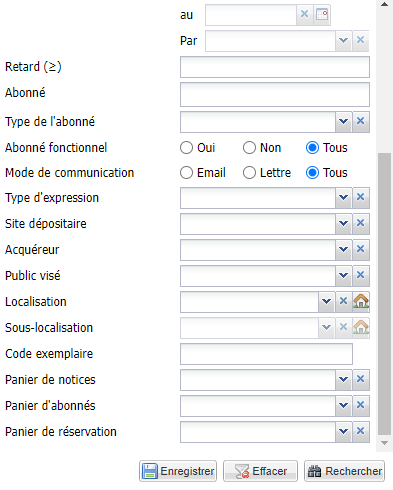
Task: Focus the Abonné input field
Action: click(275, 94)
